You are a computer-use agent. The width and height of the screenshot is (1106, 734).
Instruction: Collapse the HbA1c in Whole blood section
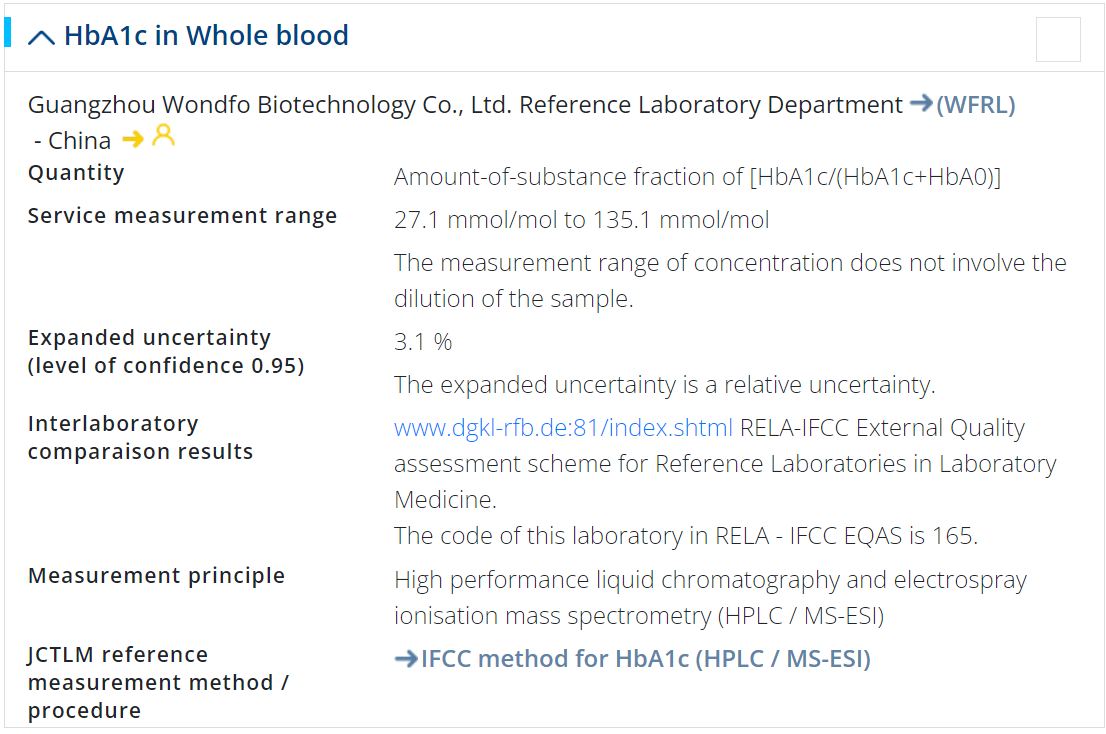click(x=42, y=37)
